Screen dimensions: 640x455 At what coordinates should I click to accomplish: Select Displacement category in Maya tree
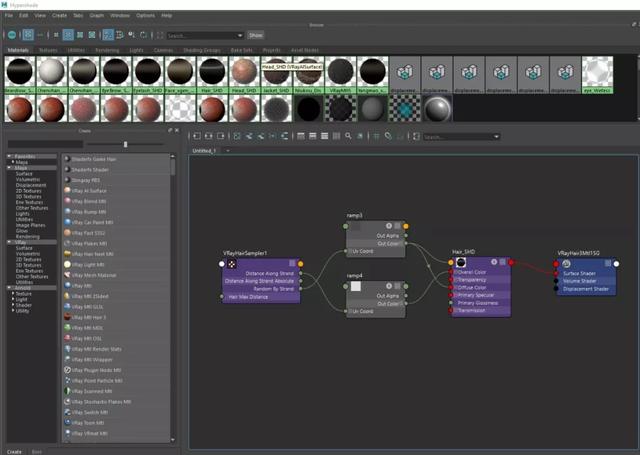click(x=31, y=185)
